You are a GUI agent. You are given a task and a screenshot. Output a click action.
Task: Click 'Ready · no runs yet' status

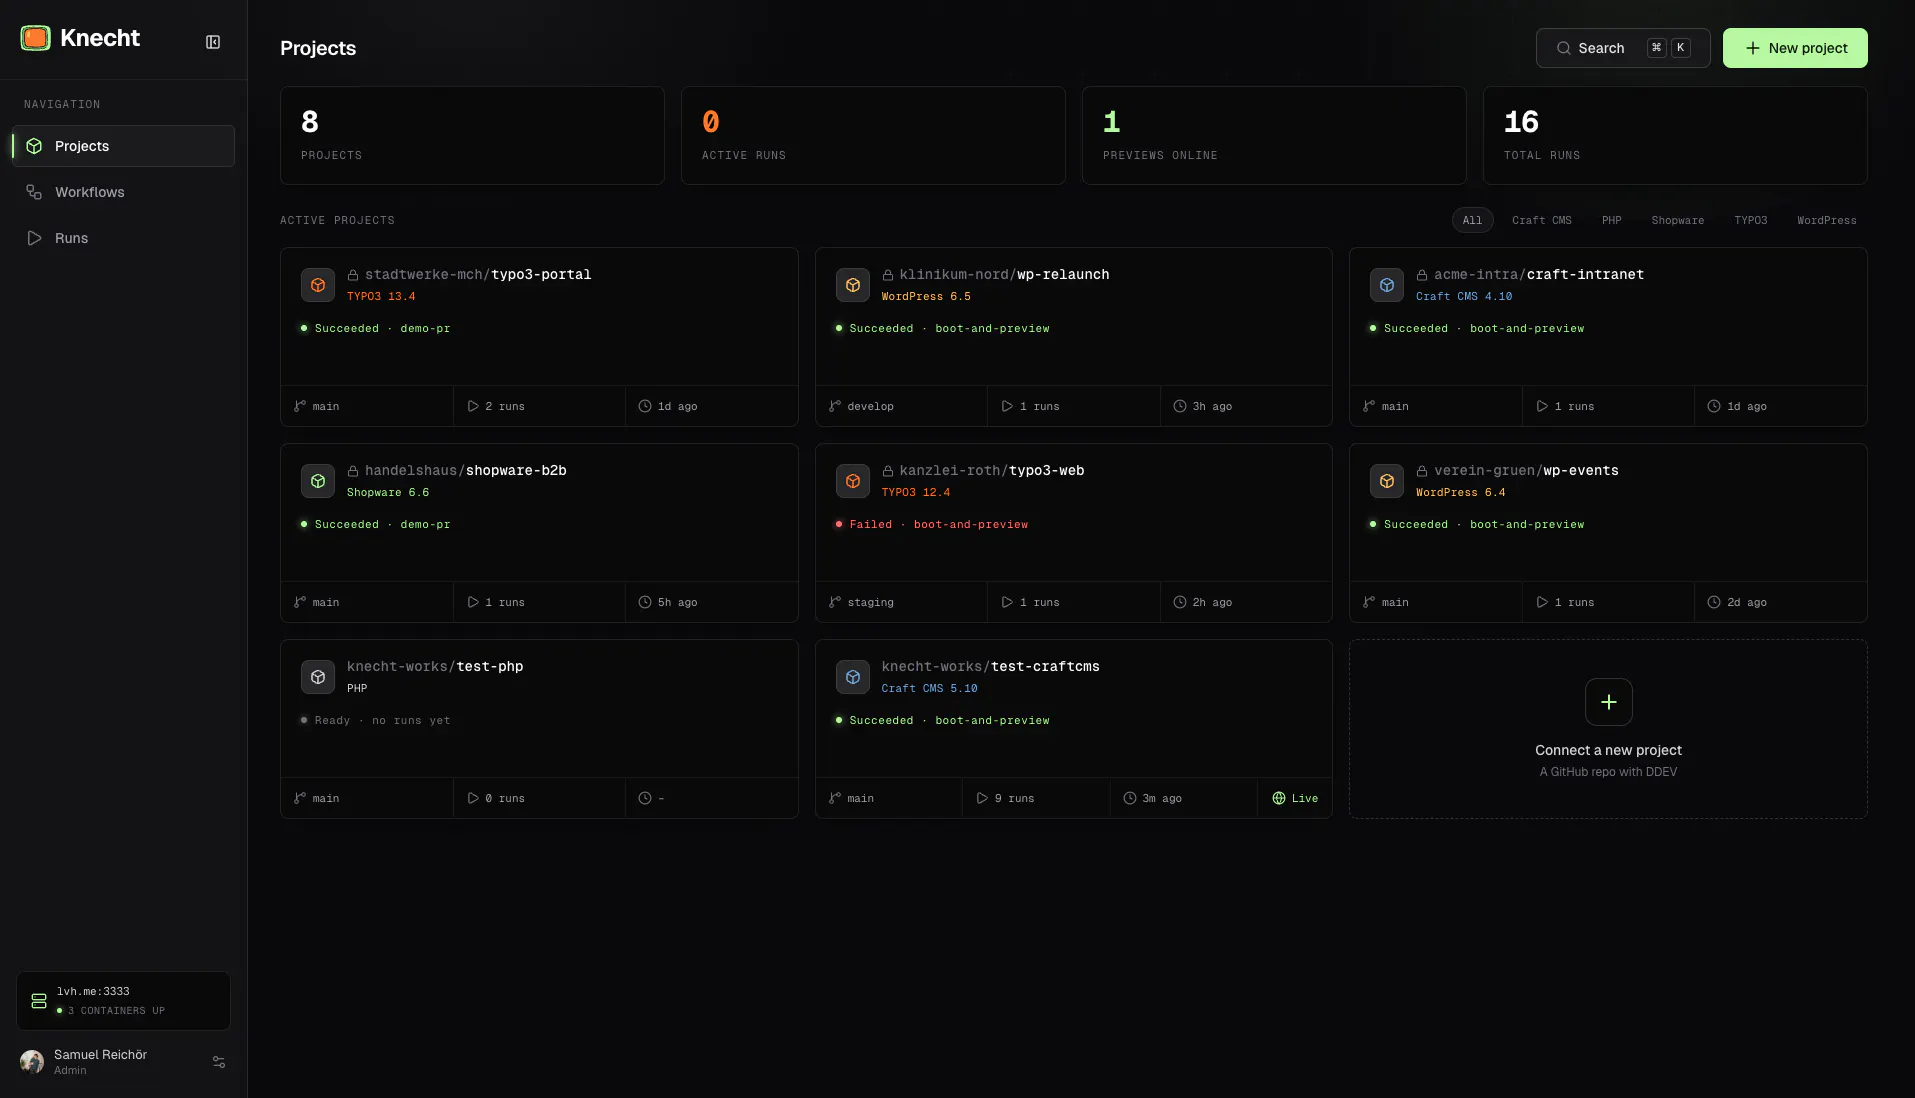coord(375,720)
